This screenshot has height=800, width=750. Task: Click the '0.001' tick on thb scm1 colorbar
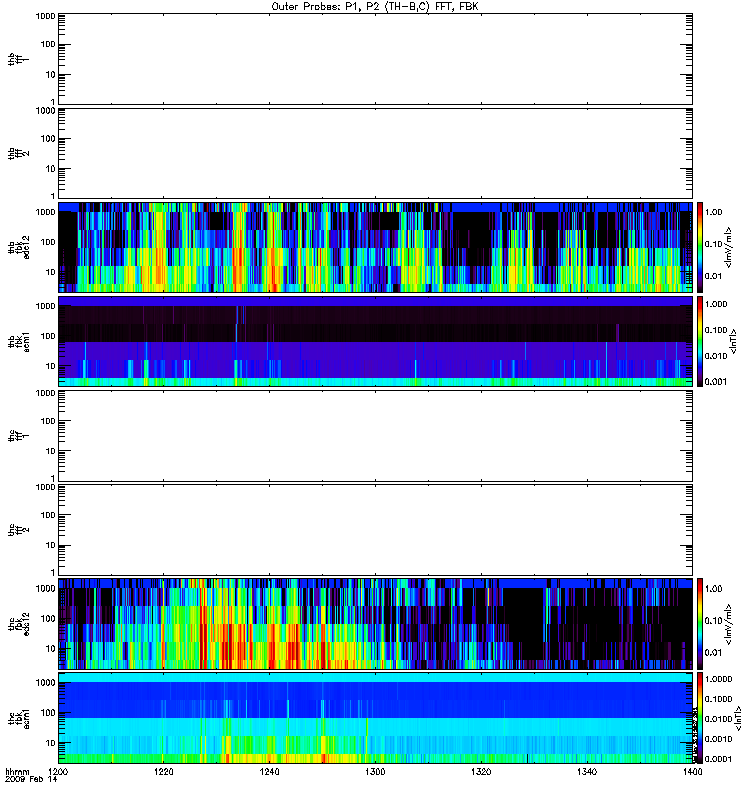[x=716, y=382]
